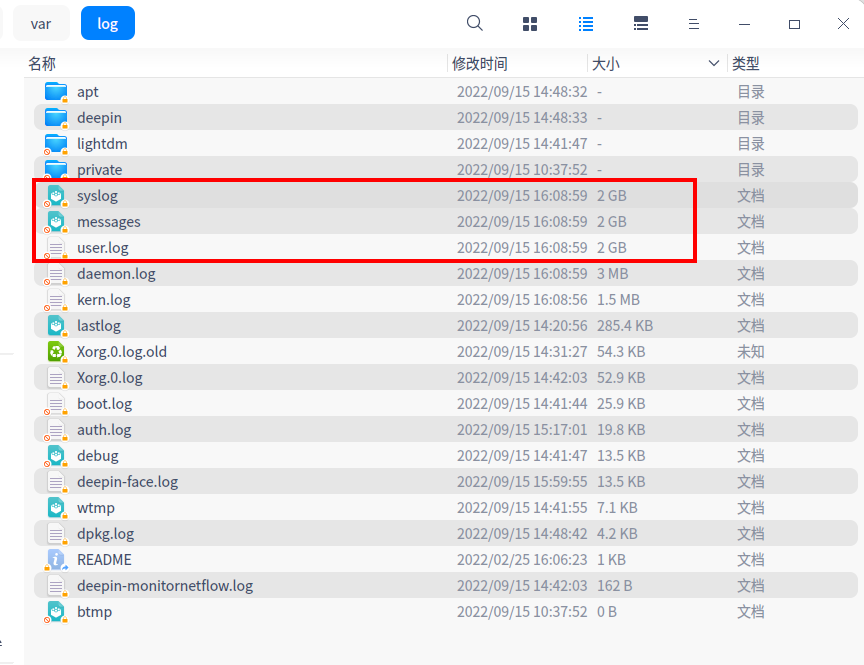Select the messages file icon
This screenshot has width=864, height=665.
click(x=56, y=221)
